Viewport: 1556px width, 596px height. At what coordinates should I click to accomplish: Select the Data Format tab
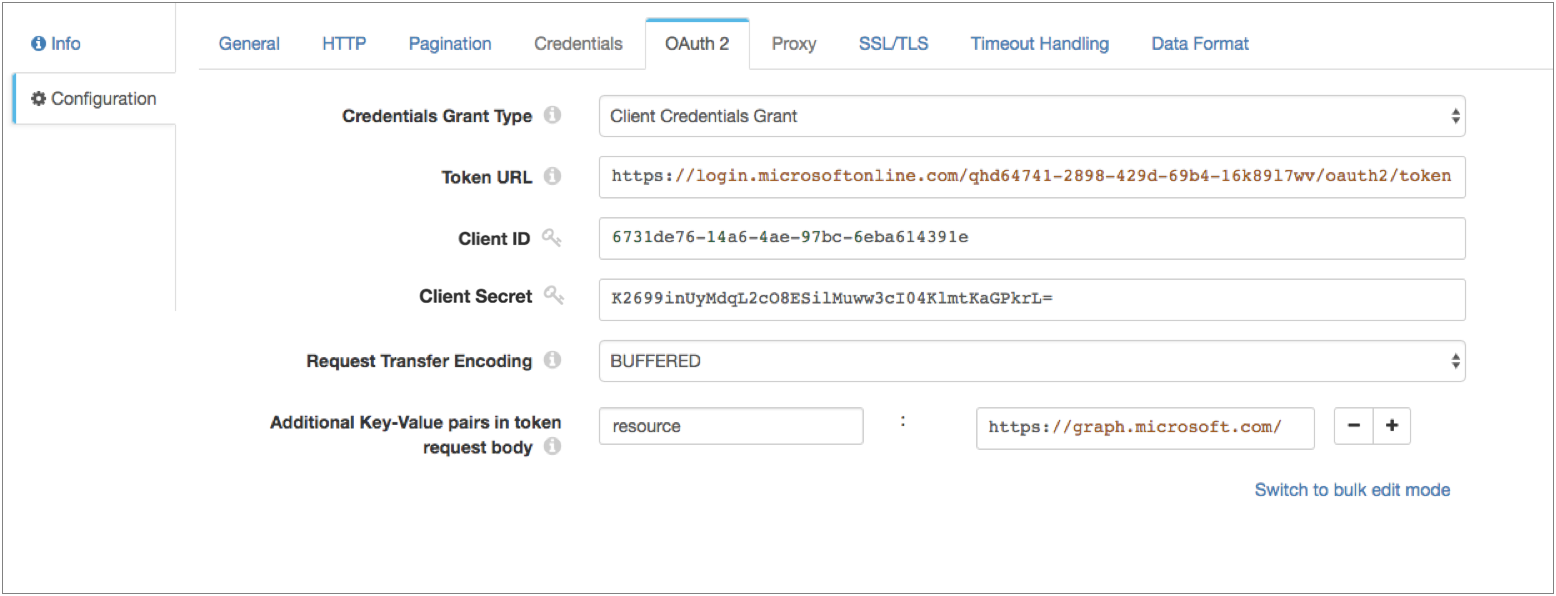1199,43
